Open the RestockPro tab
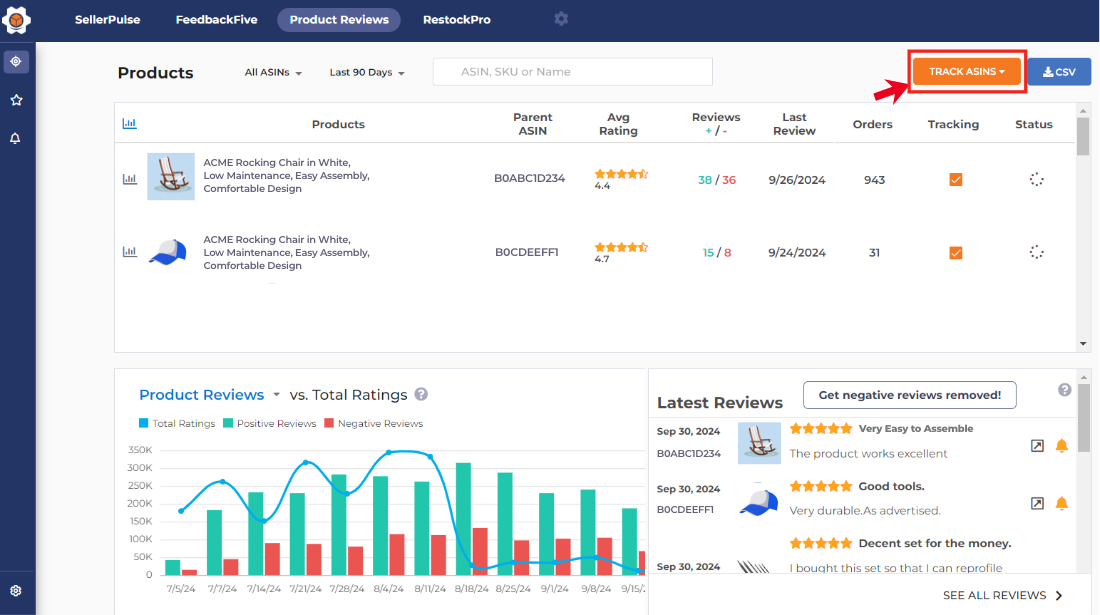This screenshot has height=615, width=1100. pos(456,19)
